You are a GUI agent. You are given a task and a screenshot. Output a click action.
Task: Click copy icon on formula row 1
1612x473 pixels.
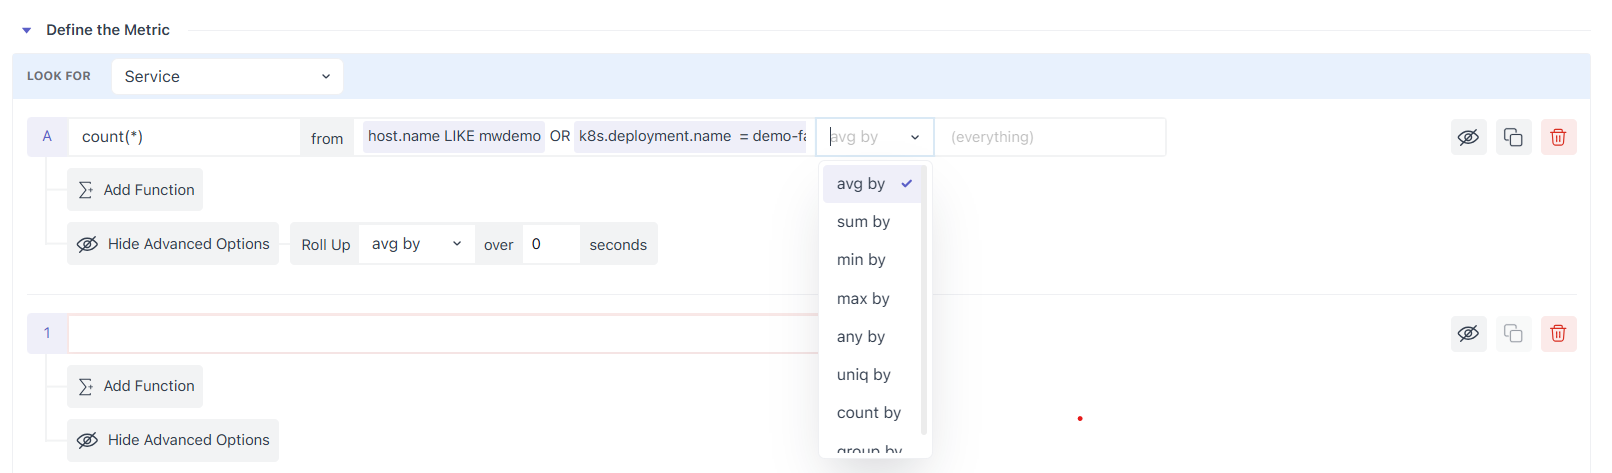[1513, 333]
